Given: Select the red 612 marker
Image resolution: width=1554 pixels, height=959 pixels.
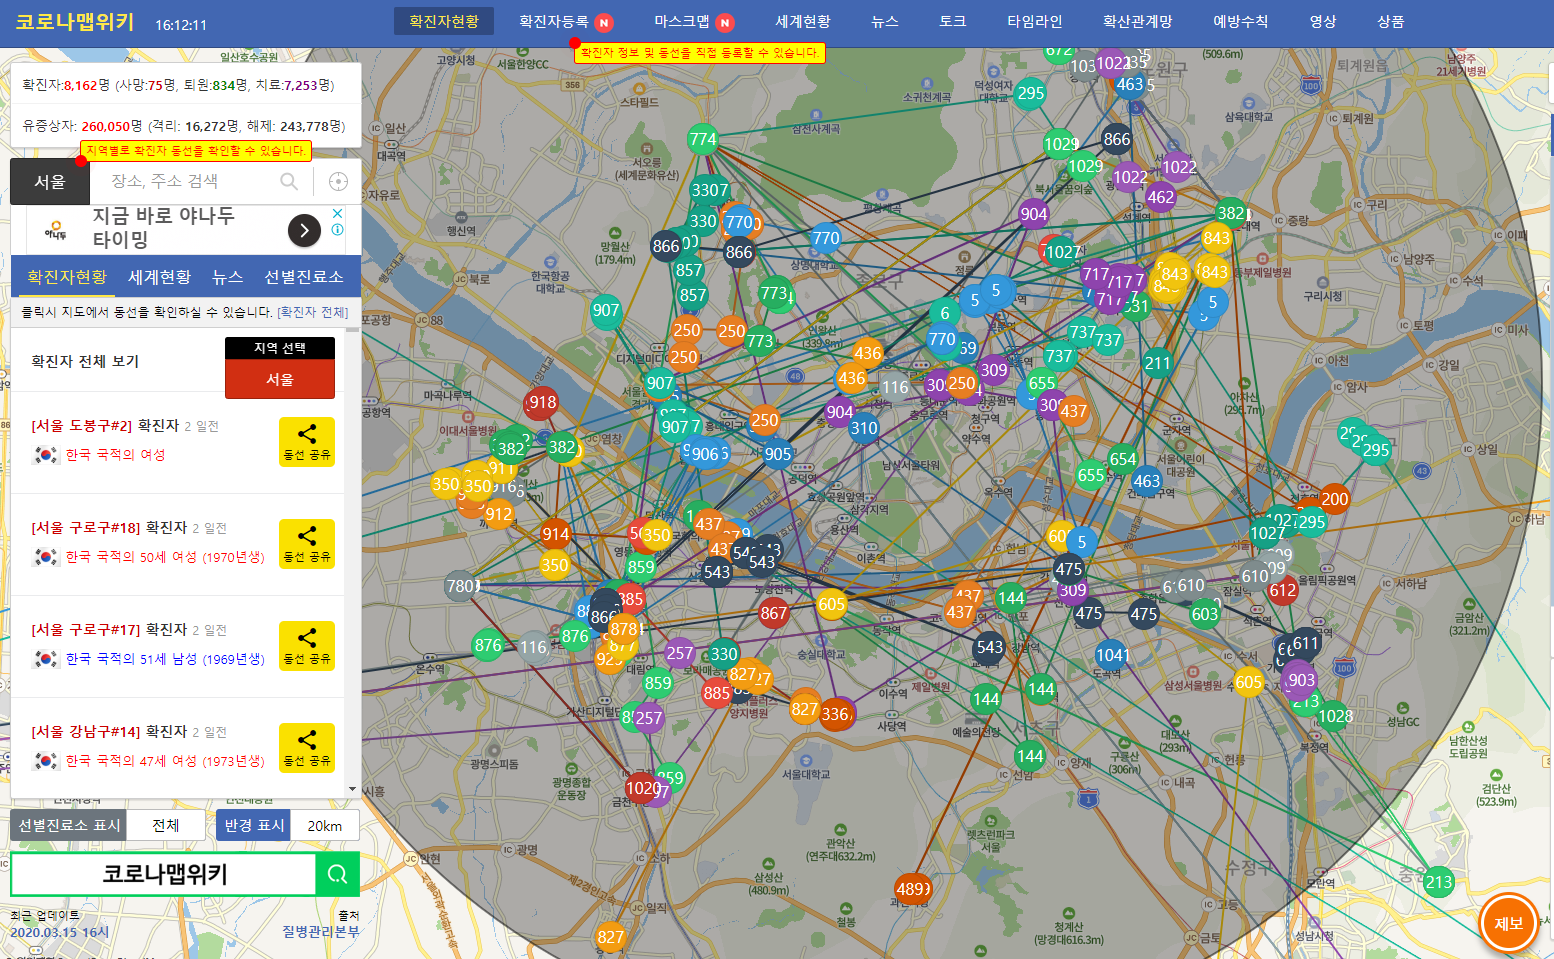Looking at the screenshot, I should click(x=1282, y=590).
